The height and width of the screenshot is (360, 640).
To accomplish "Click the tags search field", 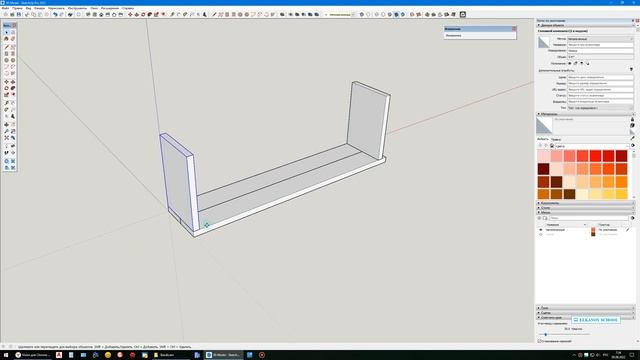I will pos(589,218).
